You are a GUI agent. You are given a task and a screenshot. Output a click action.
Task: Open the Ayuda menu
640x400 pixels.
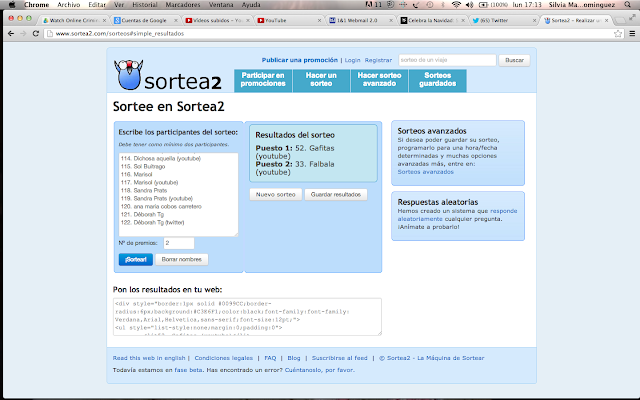[251, 4]
